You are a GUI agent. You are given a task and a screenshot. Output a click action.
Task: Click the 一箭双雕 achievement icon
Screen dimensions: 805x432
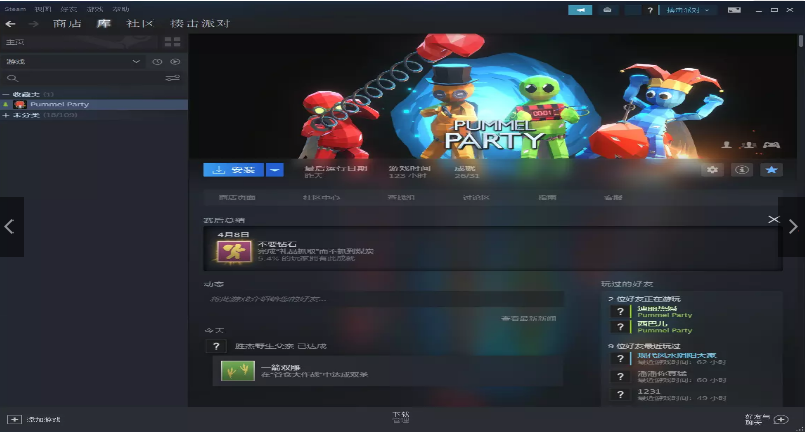238,370
